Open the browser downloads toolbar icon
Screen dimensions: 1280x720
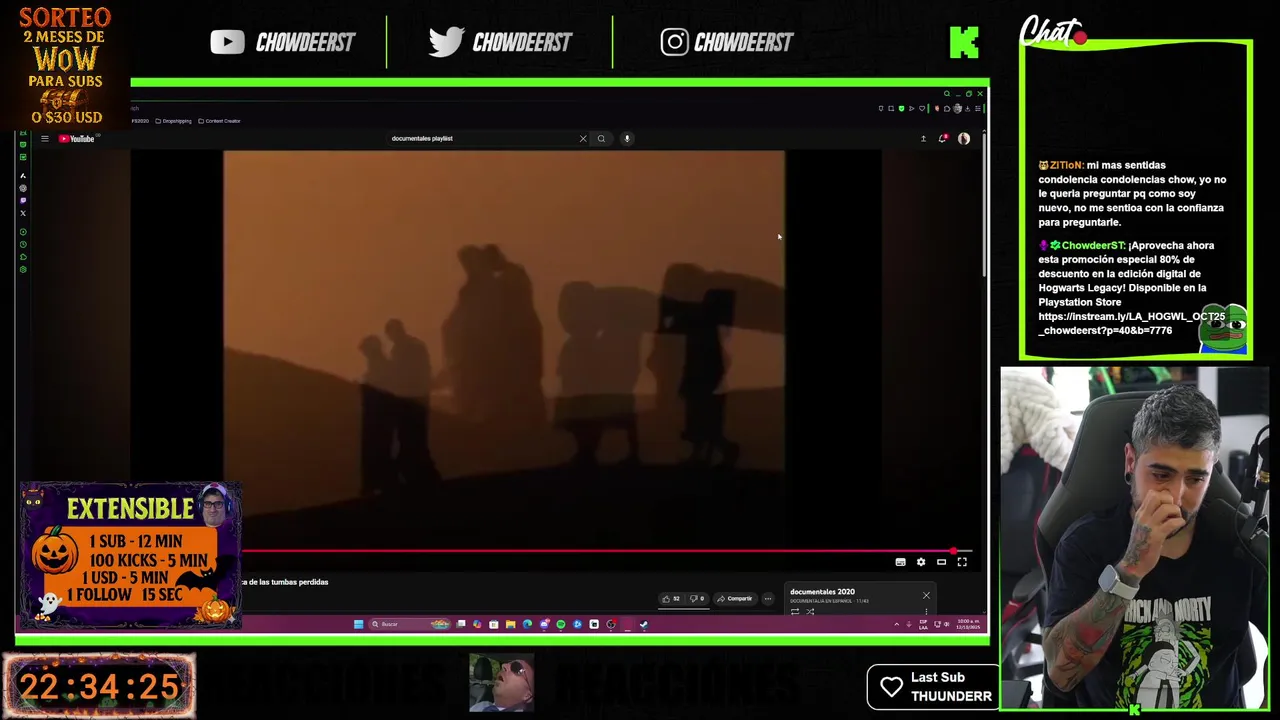coord(967,109)
